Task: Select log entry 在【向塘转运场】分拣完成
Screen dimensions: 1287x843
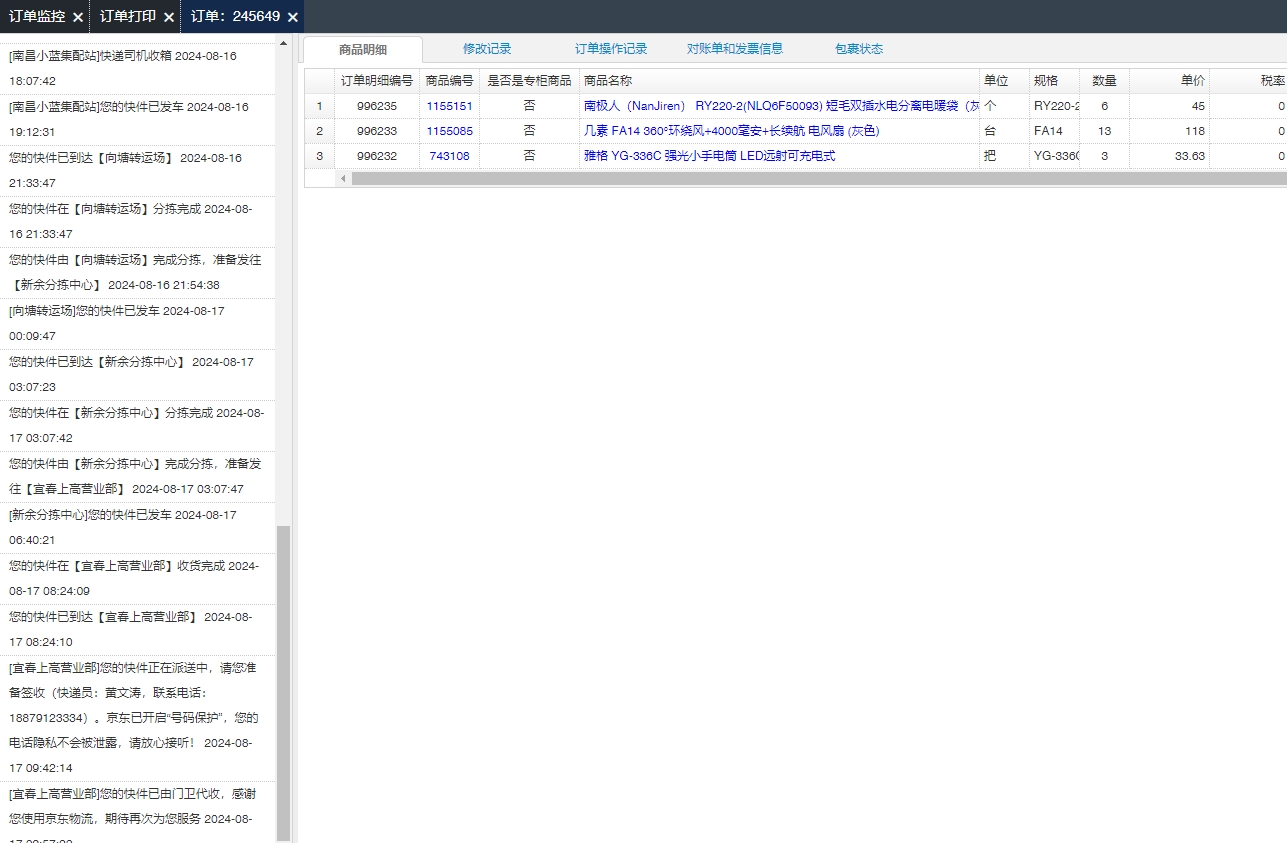Action: 136,221
